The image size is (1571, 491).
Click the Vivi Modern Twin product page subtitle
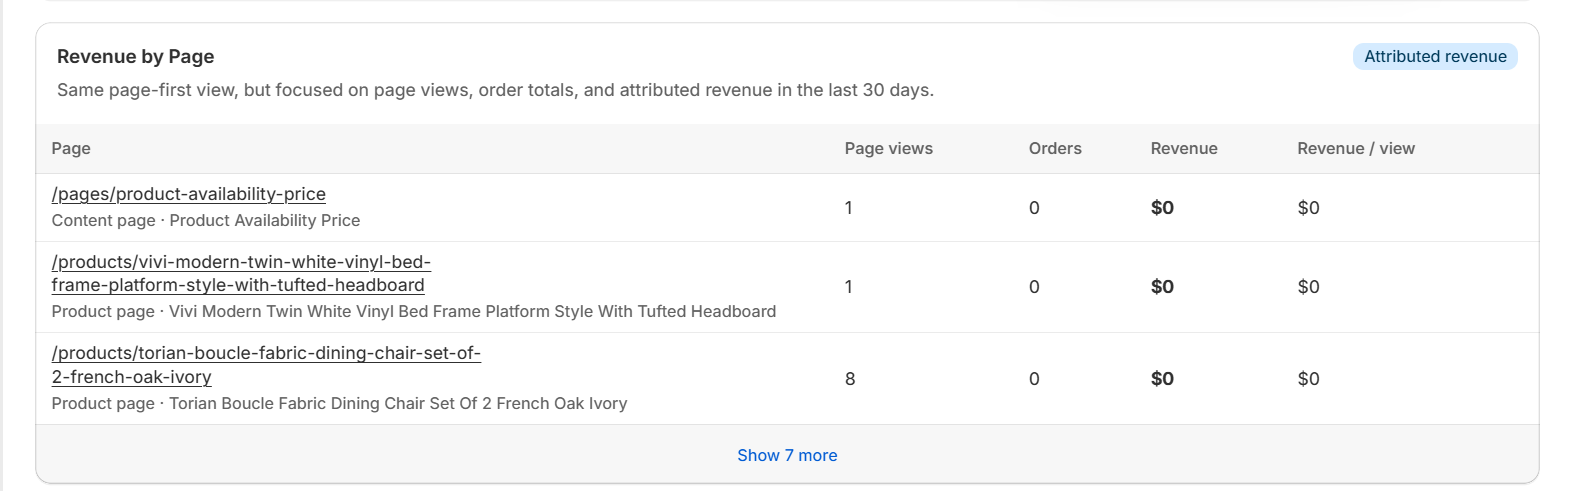[x=413, y=311]
